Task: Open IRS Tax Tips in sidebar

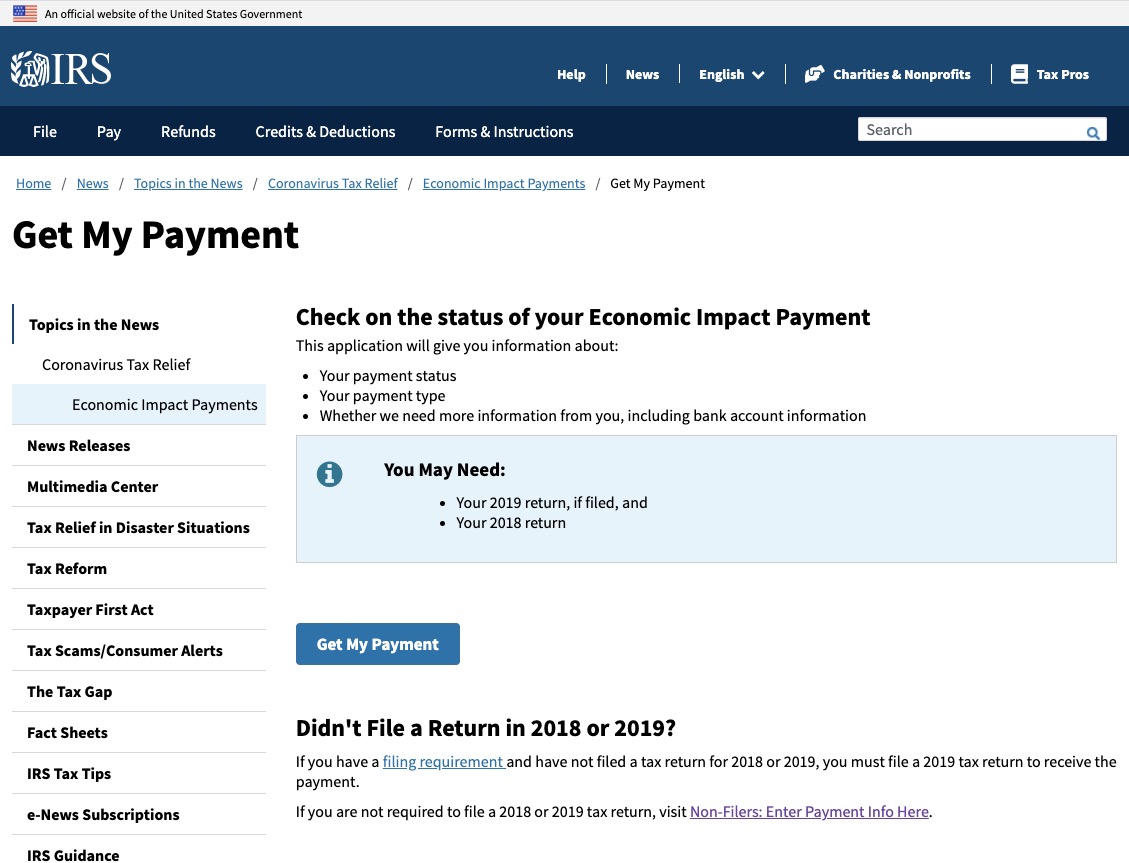Action: 69,774
